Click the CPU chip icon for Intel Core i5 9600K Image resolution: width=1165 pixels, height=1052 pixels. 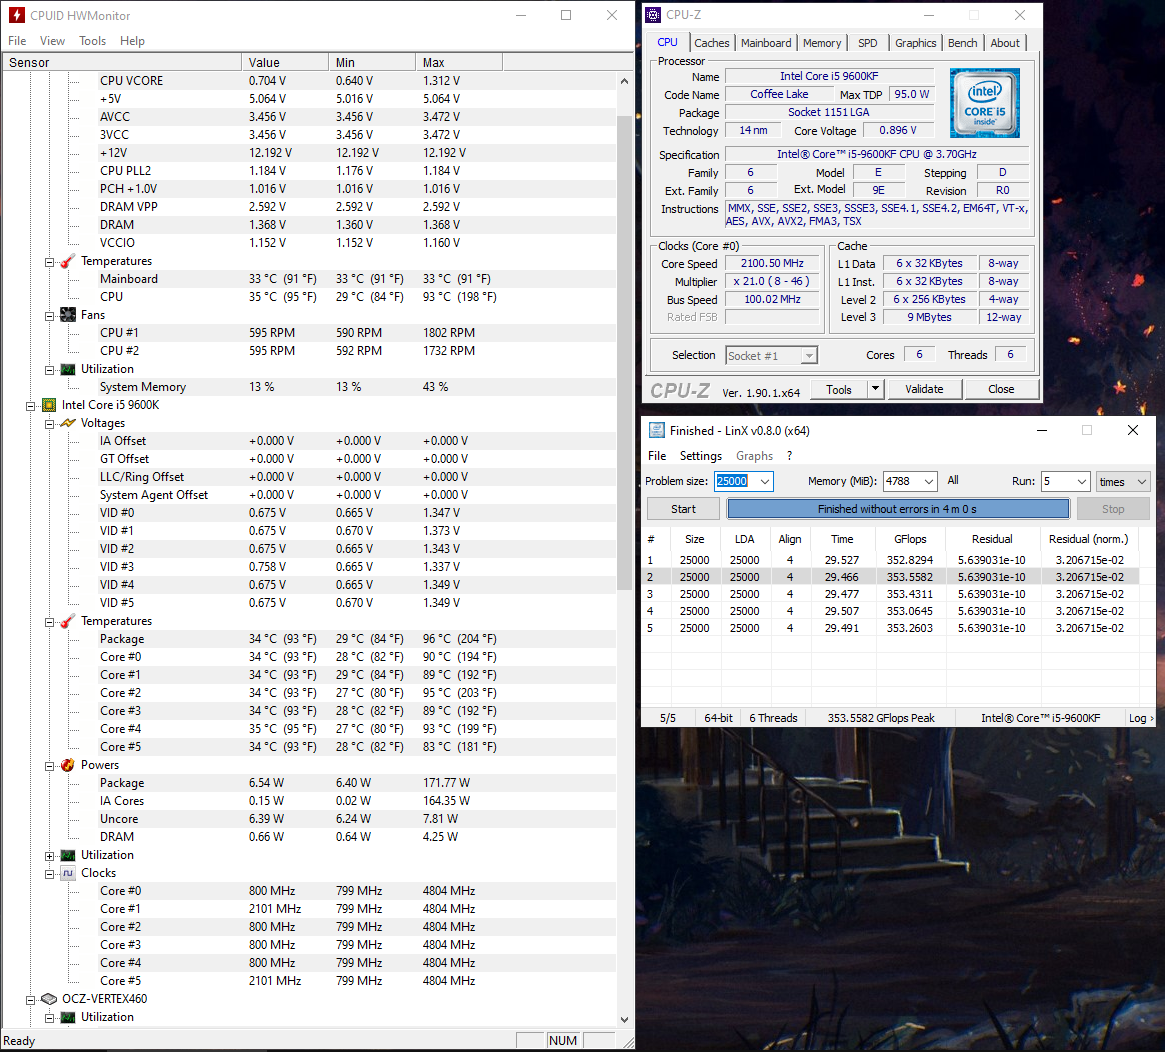[x=49, y=405]
